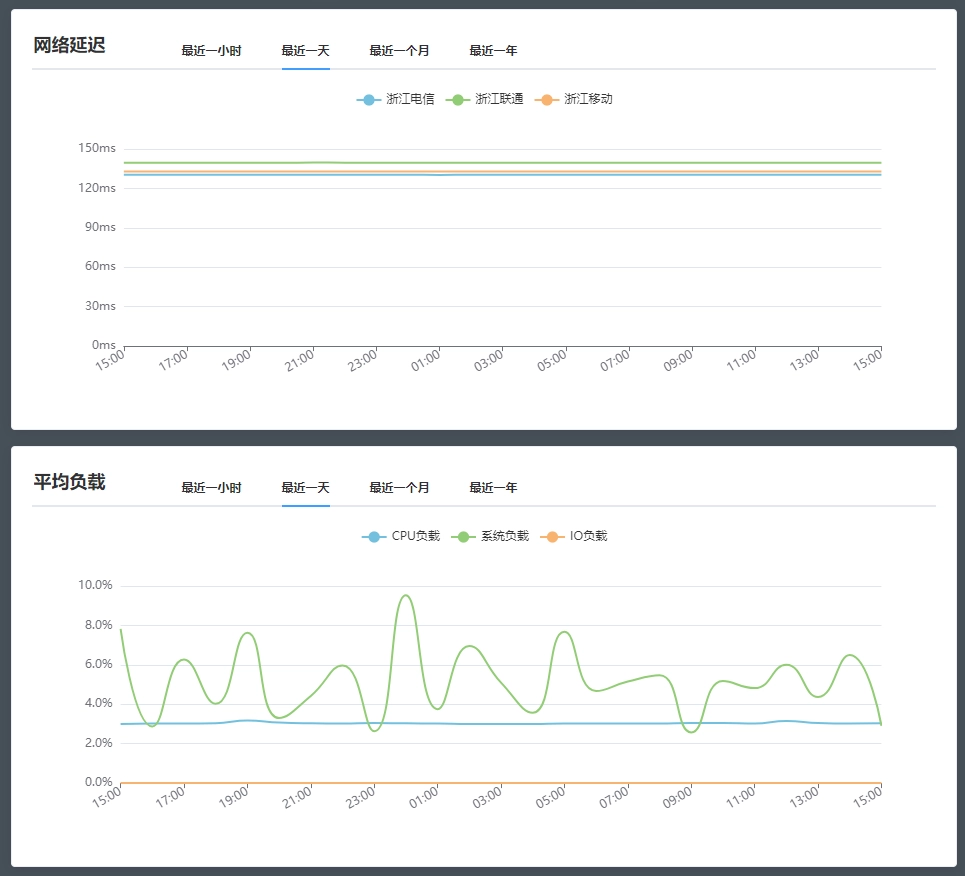The image size is (965, 876).
Task: Click the 平均负载 panel title
Action: 70,481
